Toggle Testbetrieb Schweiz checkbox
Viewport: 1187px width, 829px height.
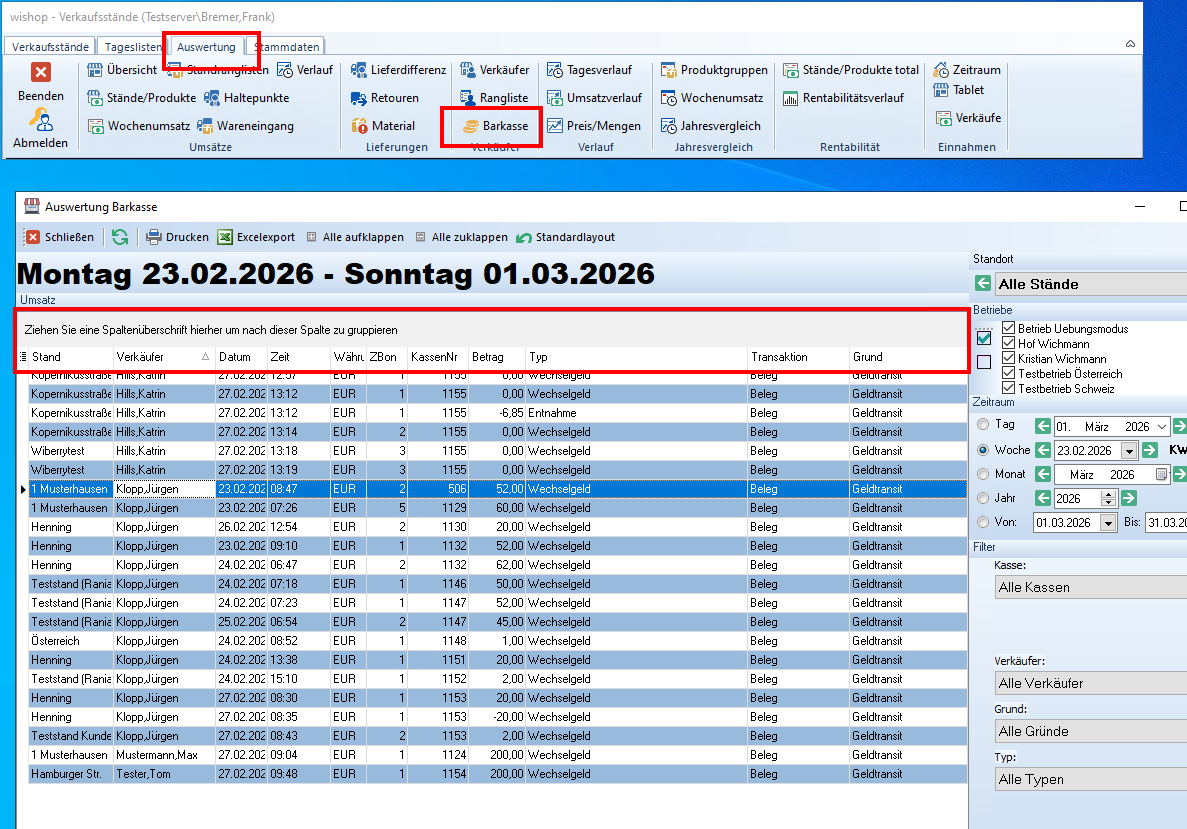pyautogui.click(x=1008, y=388)
